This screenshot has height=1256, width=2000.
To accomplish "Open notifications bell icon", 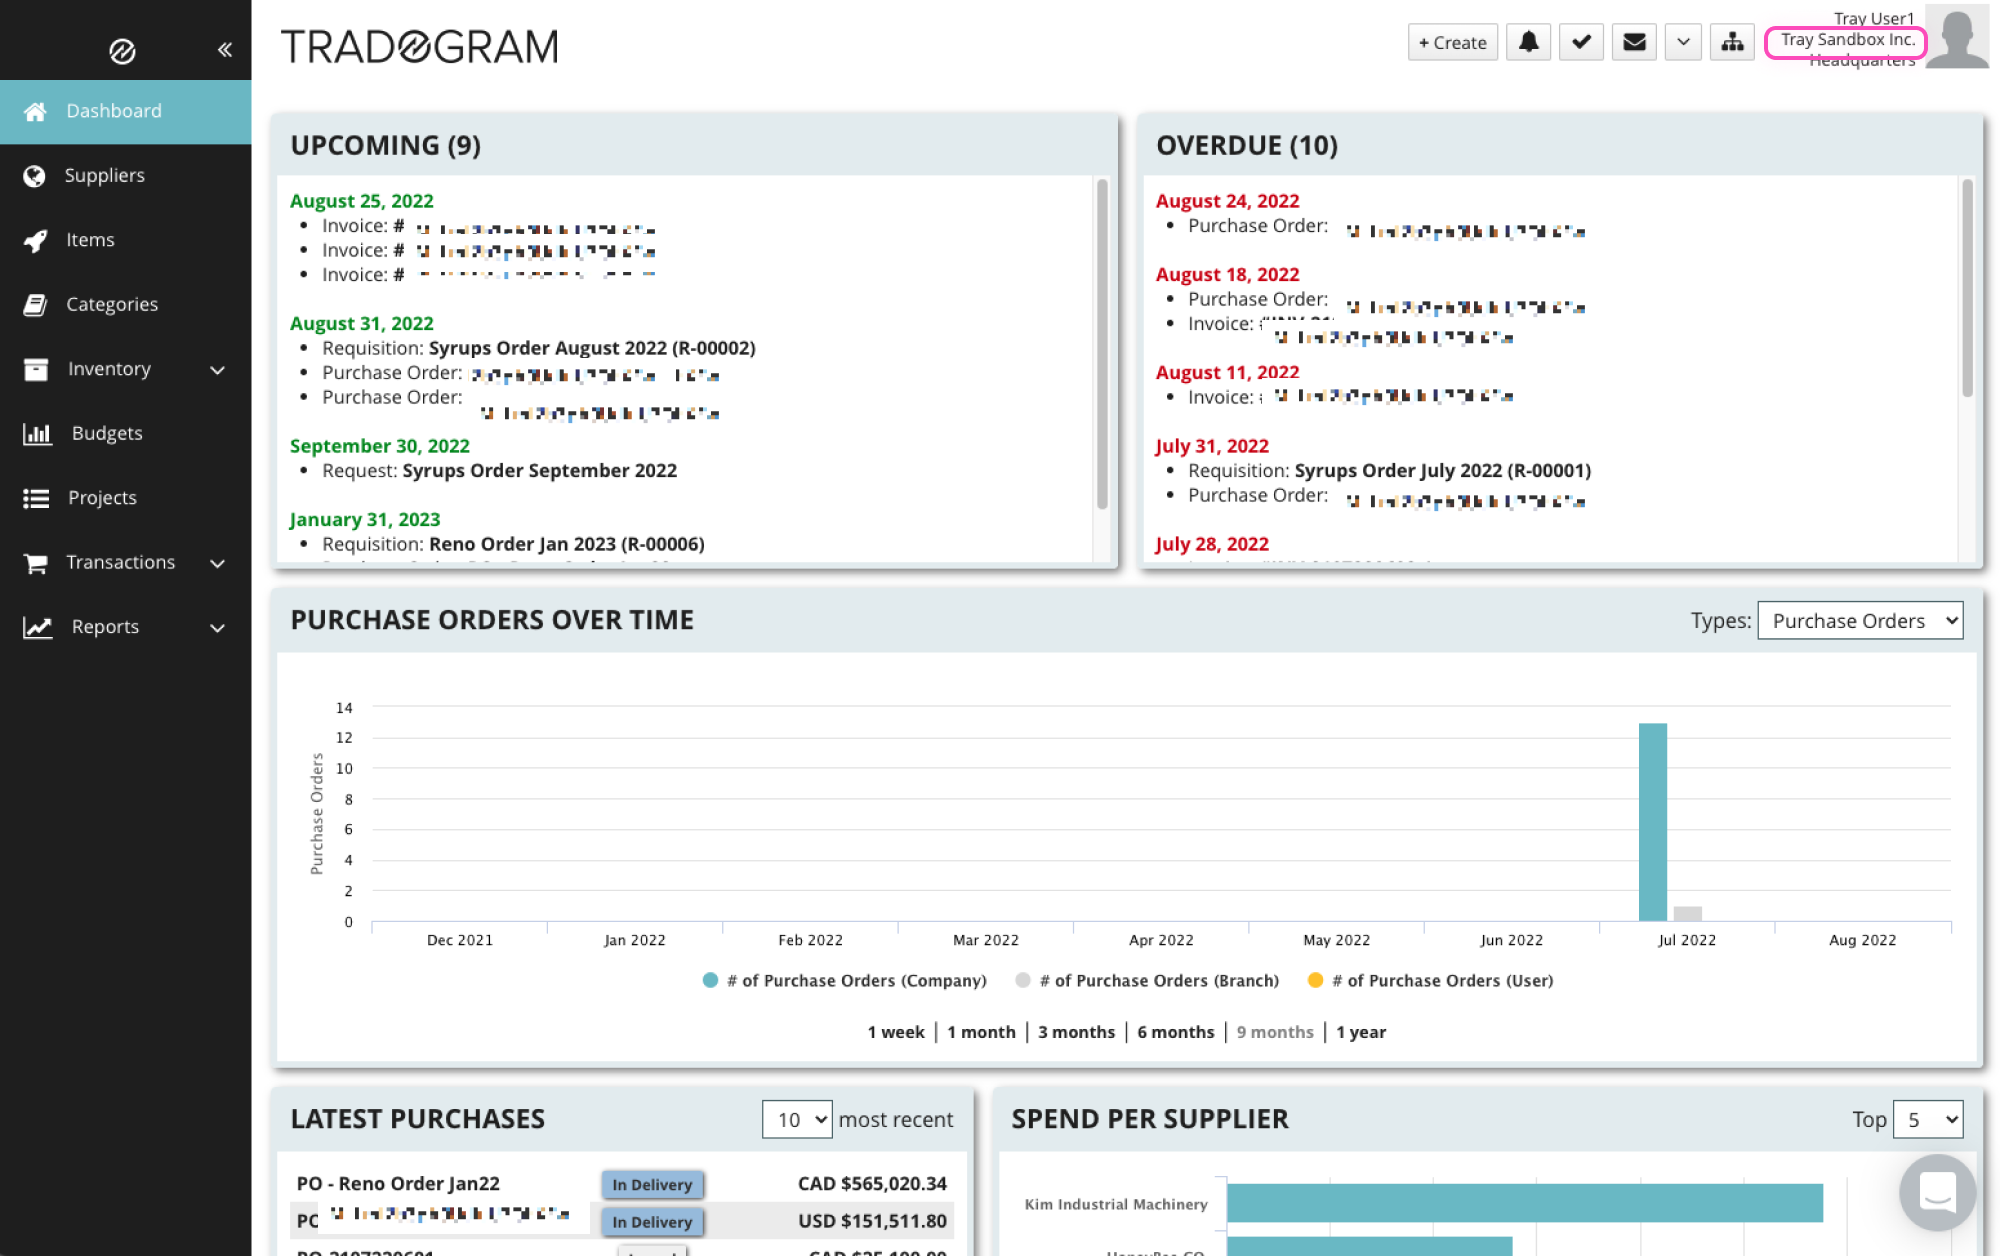I will (1528, 42).
